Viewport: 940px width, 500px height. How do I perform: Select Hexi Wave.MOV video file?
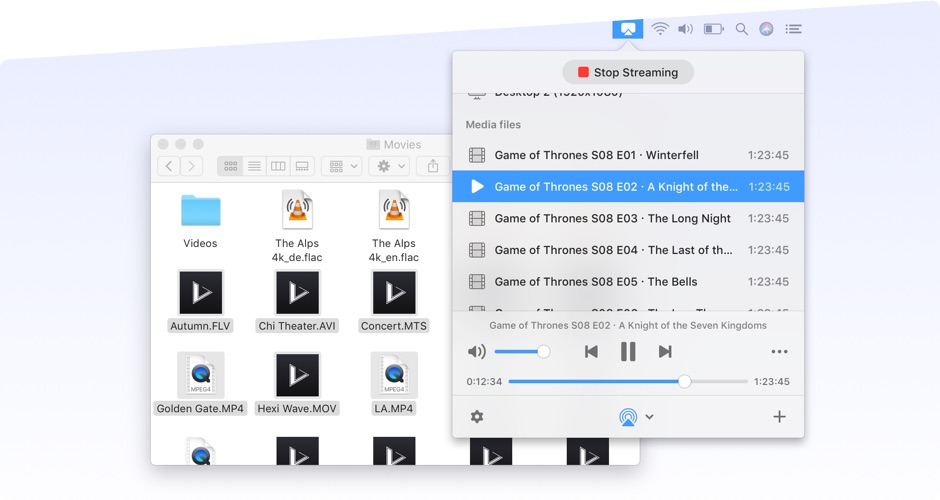[297, 384]
